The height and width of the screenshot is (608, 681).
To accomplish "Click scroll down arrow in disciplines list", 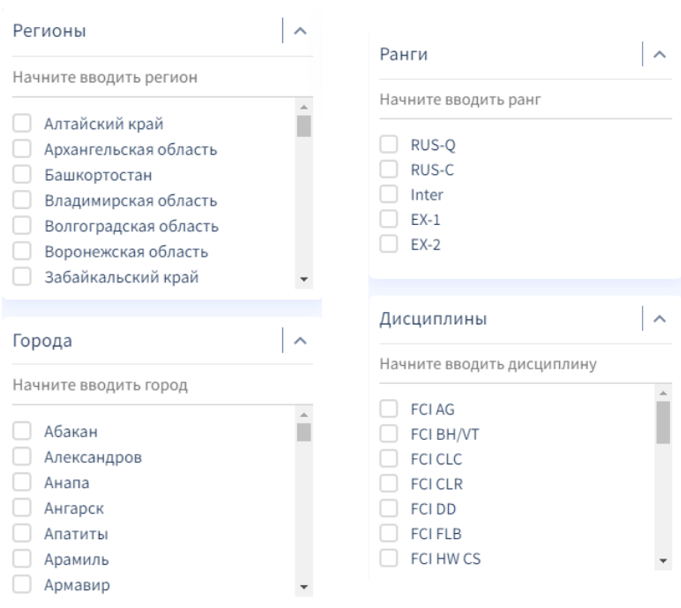I will tap(662, 561).
